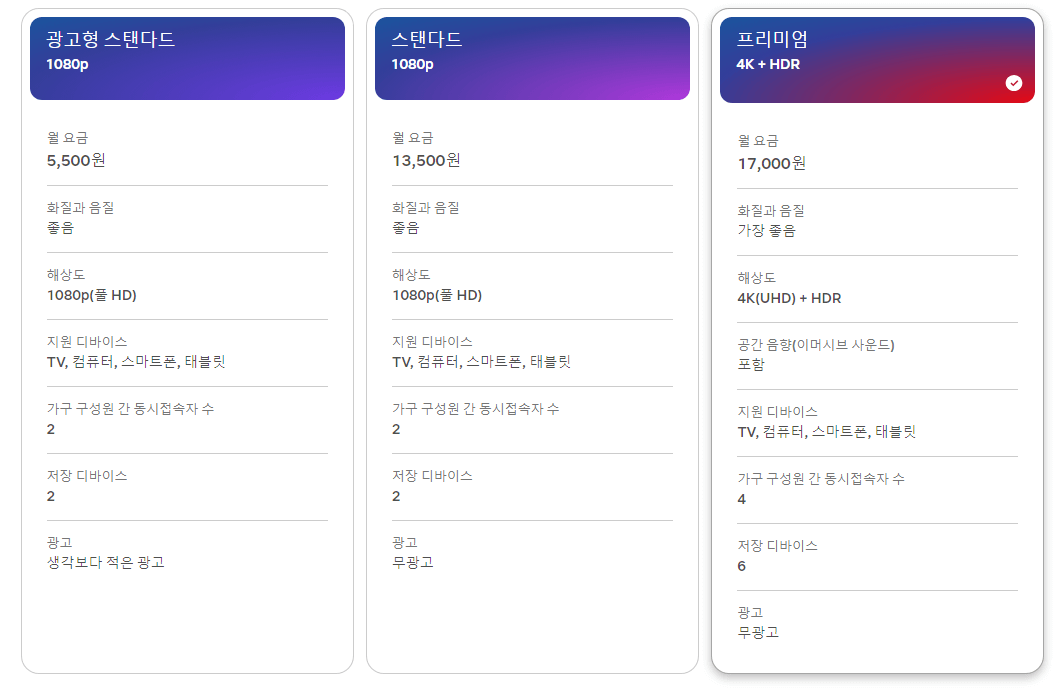Click the 월 요금 section on 스탠다드
1059x688 pixels.
[532, 149]
